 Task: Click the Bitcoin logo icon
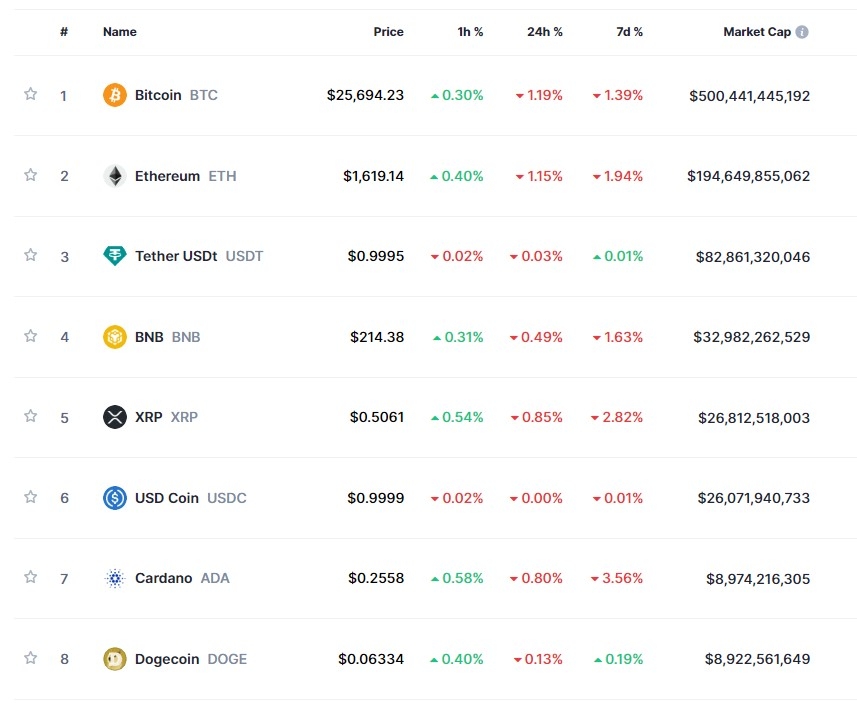[115, 95]
